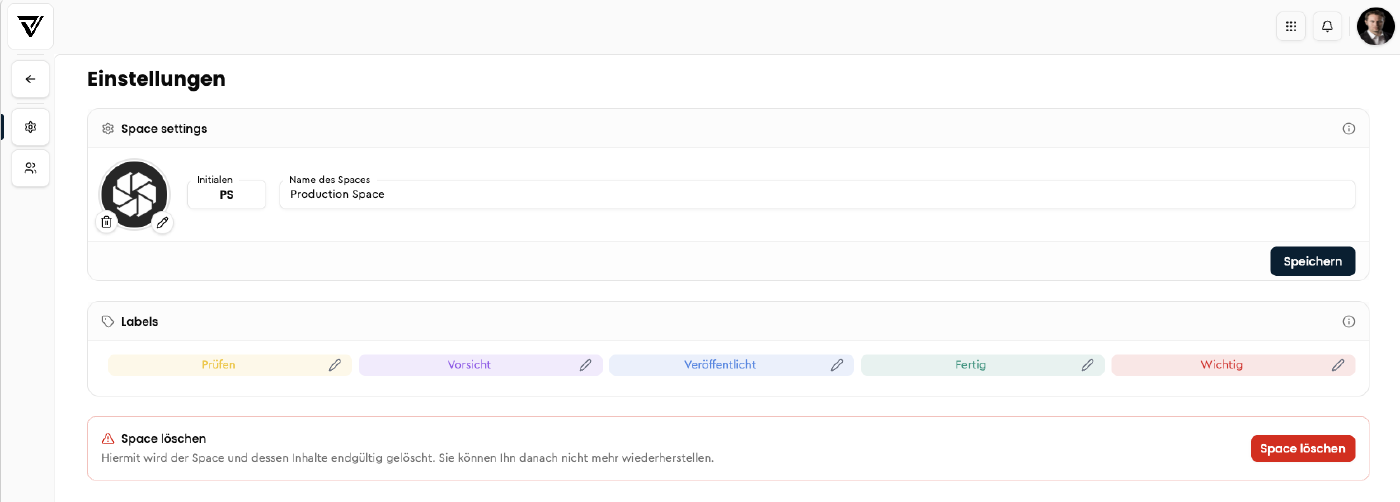Show info for Labels section

point(1348,322)
